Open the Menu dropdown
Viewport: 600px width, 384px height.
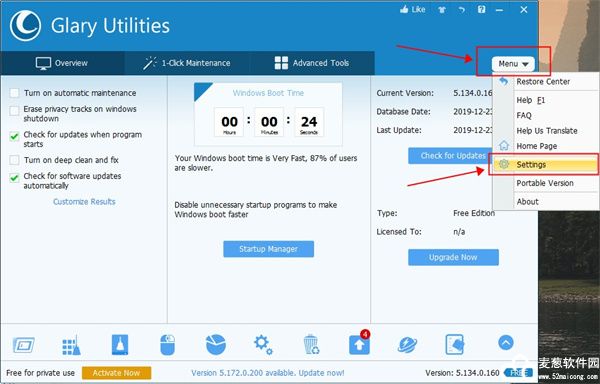point(513,64)
